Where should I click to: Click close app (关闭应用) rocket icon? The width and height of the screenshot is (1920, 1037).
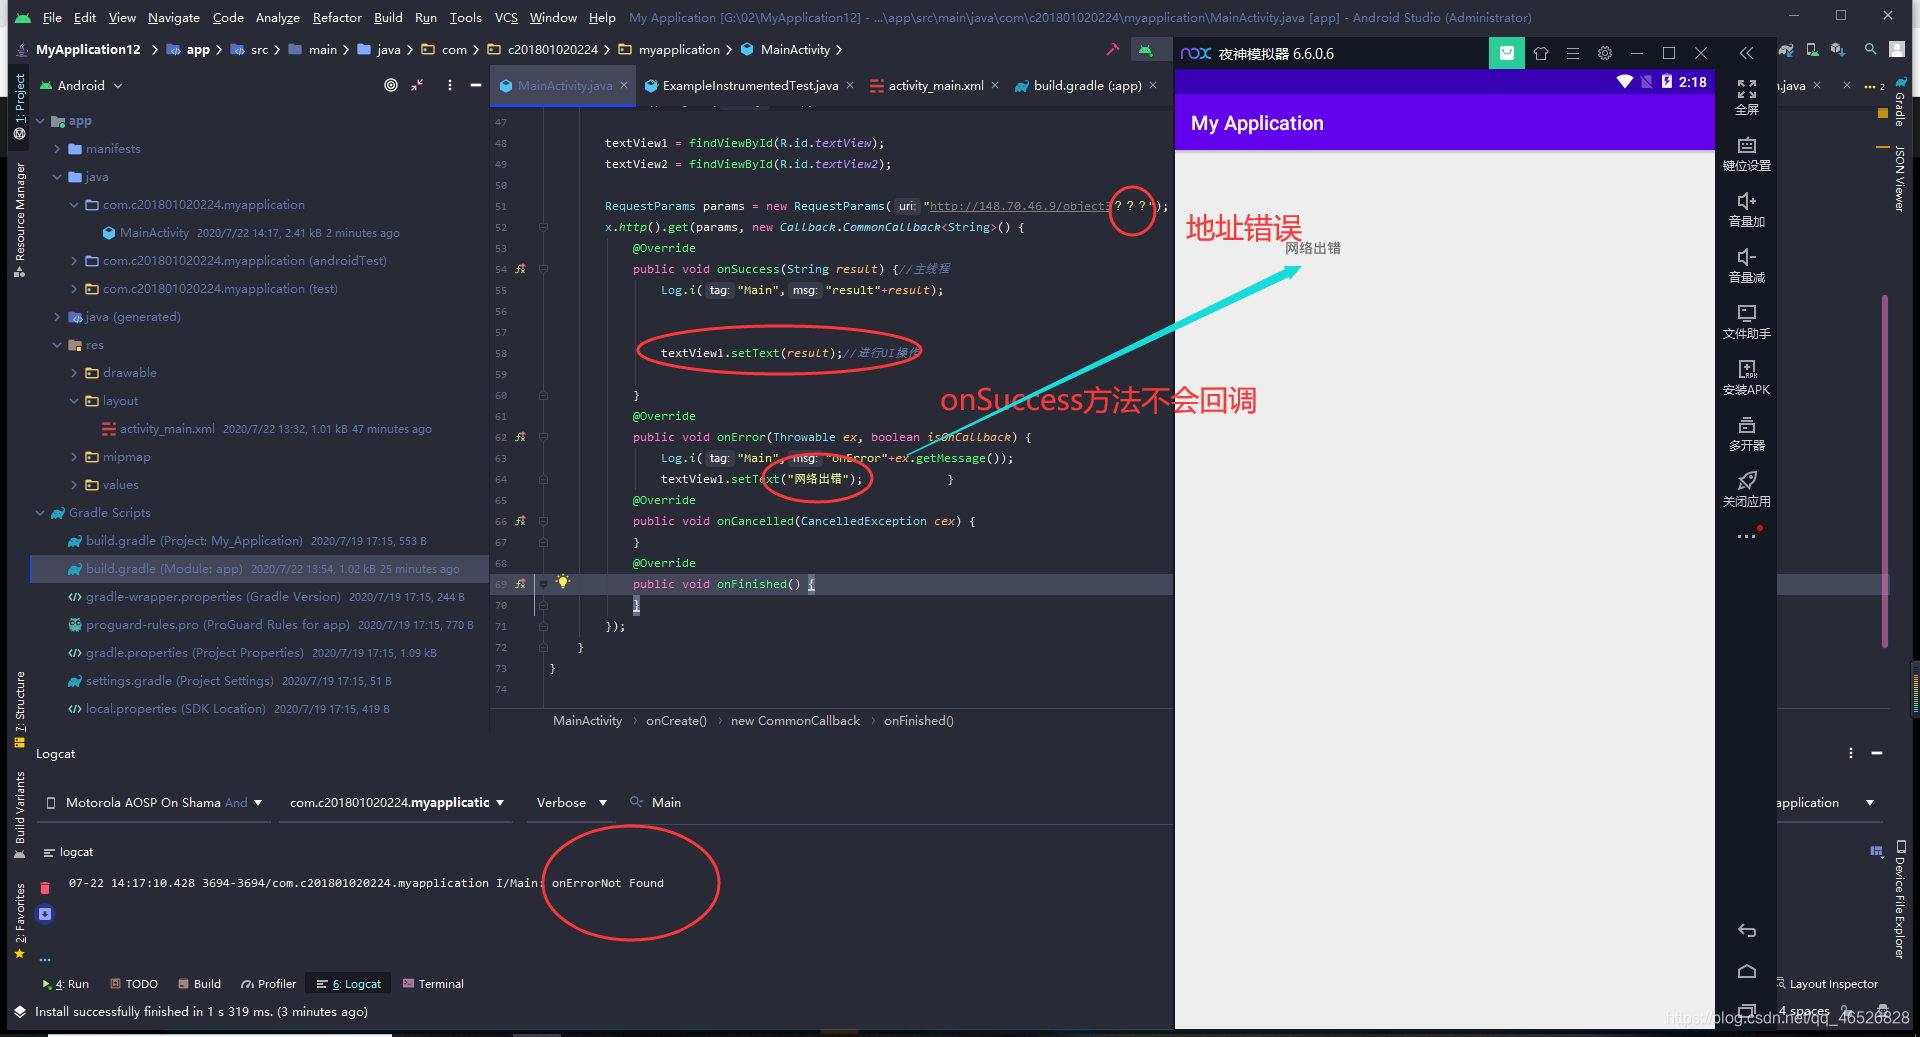pyautogui.click(x=1746, y=481)
